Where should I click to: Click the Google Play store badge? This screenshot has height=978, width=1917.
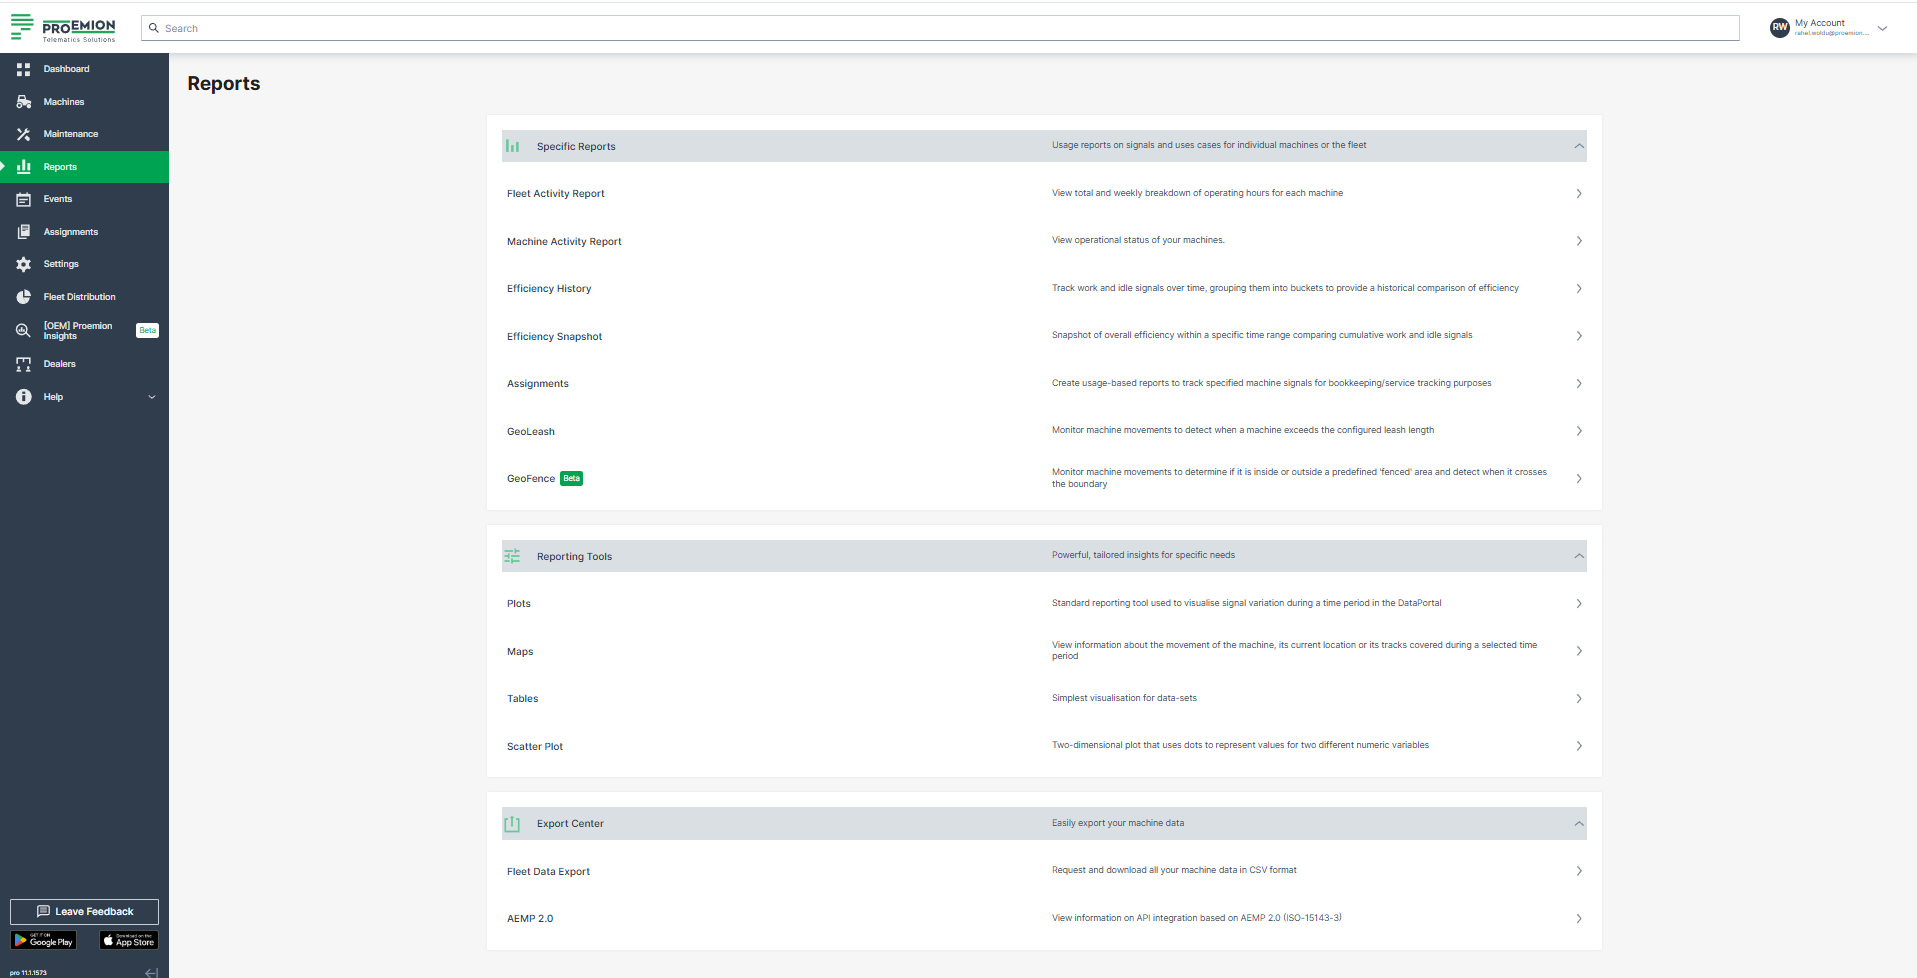pyautogui.click(x=43, y=941)
